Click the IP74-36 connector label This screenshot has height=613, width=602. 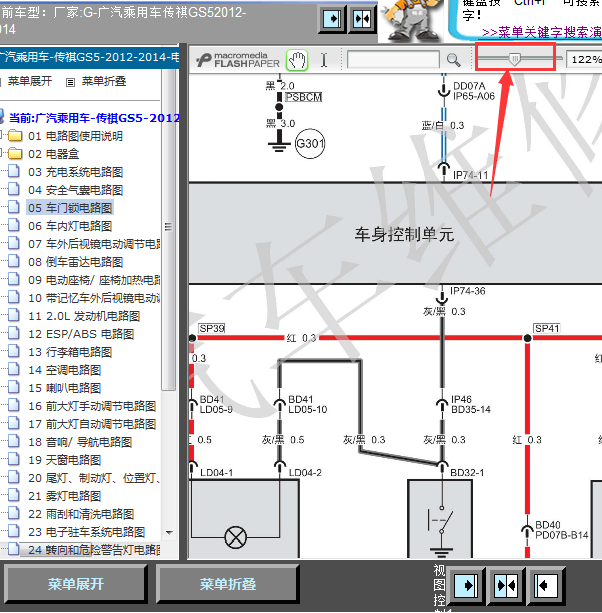point(468,291)
